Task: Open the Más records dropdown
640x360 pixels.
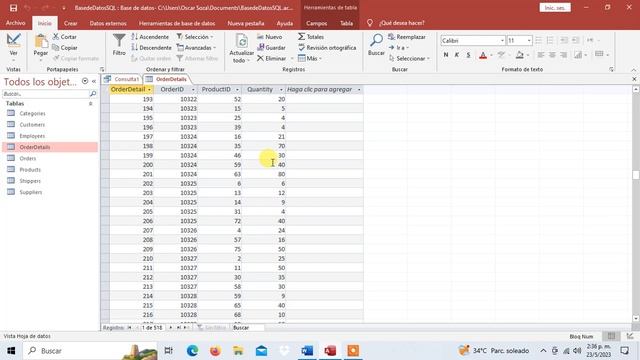Action: tap(310, 59)
